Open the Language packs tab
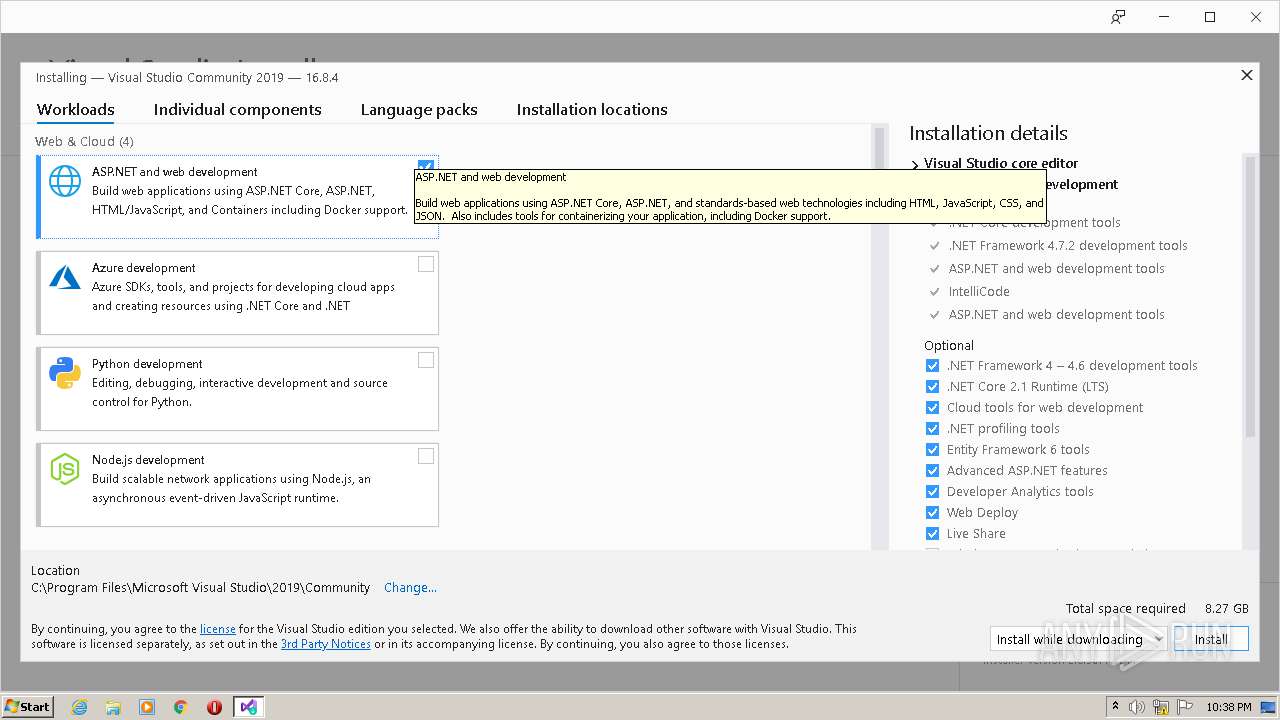 click(x=419, y=110)
